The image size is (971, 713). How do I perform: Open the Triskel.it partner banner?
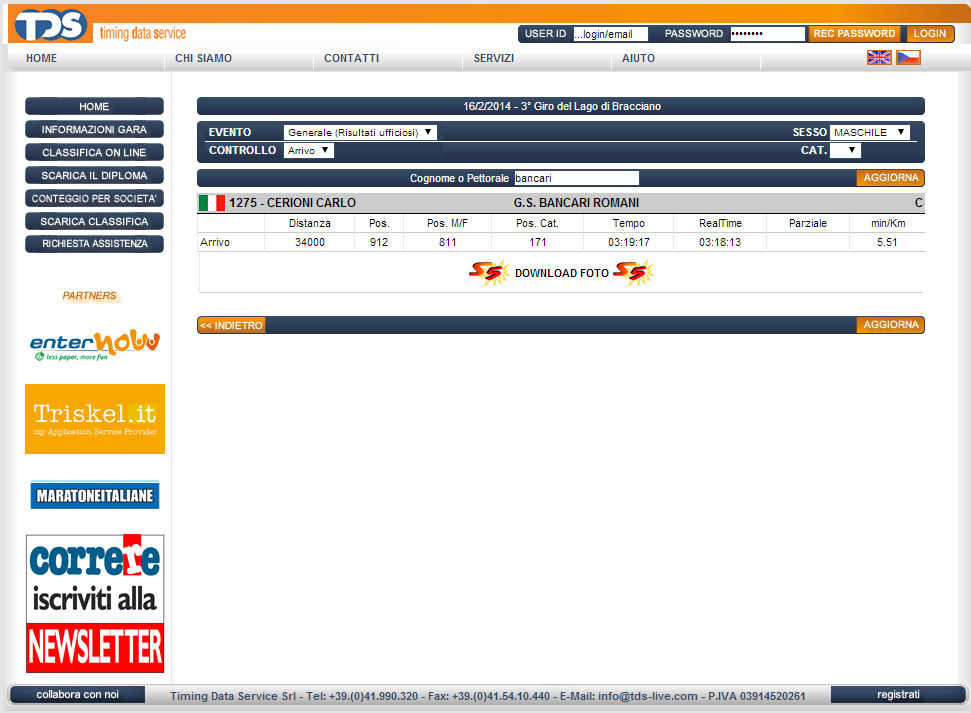tap(95, 419)
